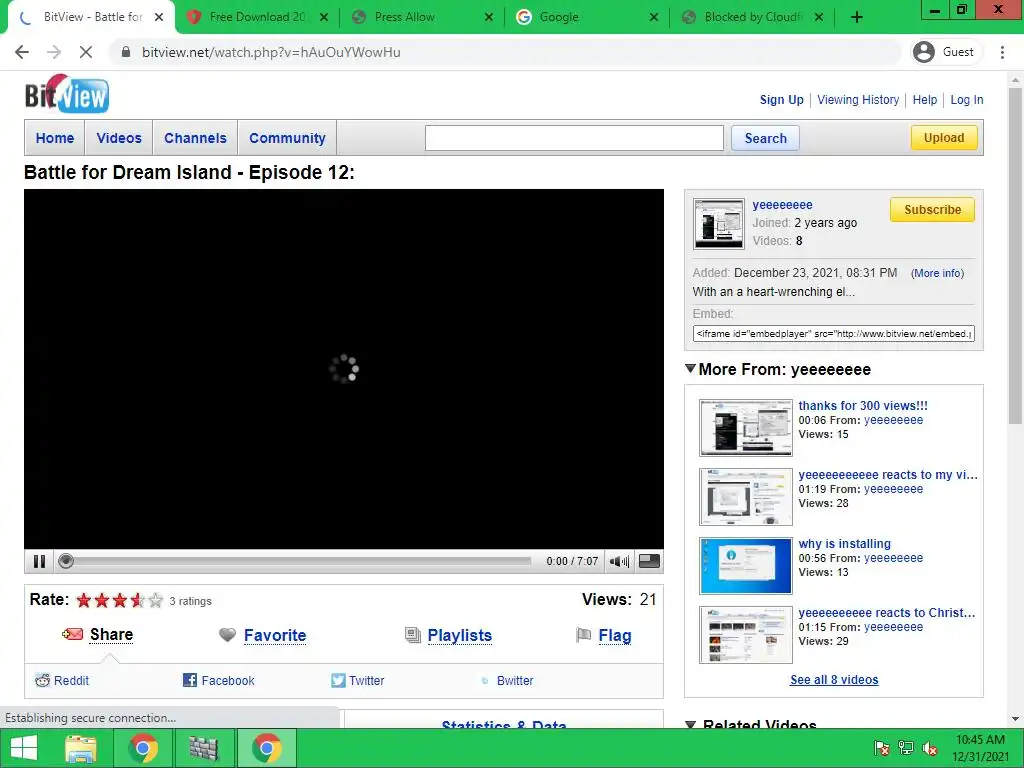The image size is (1024, 768).
Task: Open the Home tab
Action: point(55,138)
